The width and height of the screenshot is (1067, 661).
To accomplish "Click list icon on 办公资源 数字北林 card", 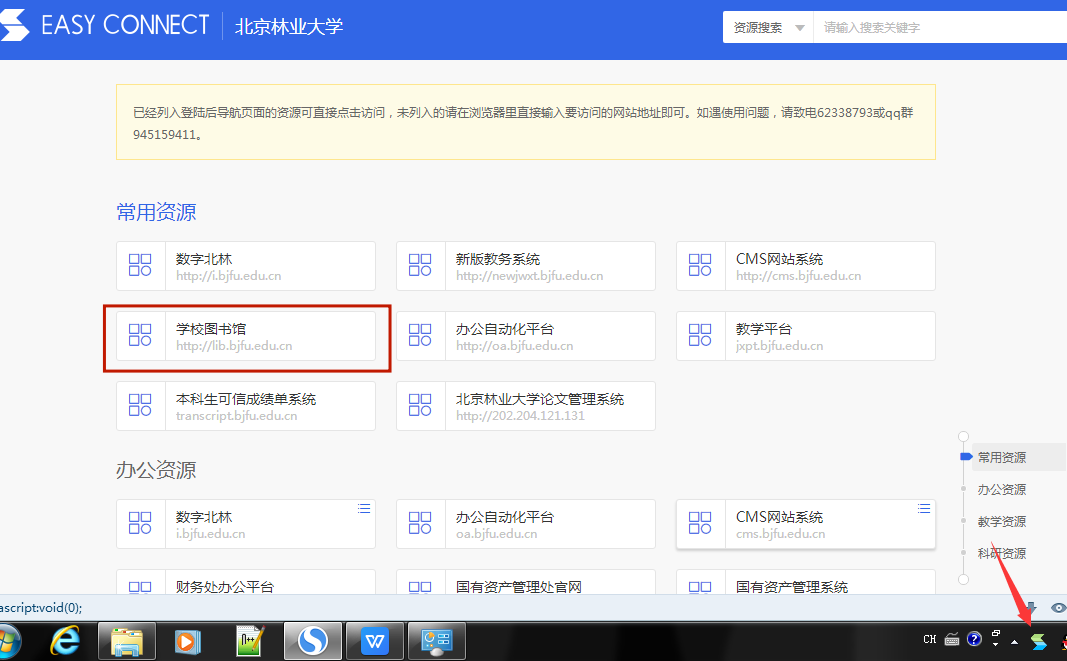I will [x=364, y=509].
